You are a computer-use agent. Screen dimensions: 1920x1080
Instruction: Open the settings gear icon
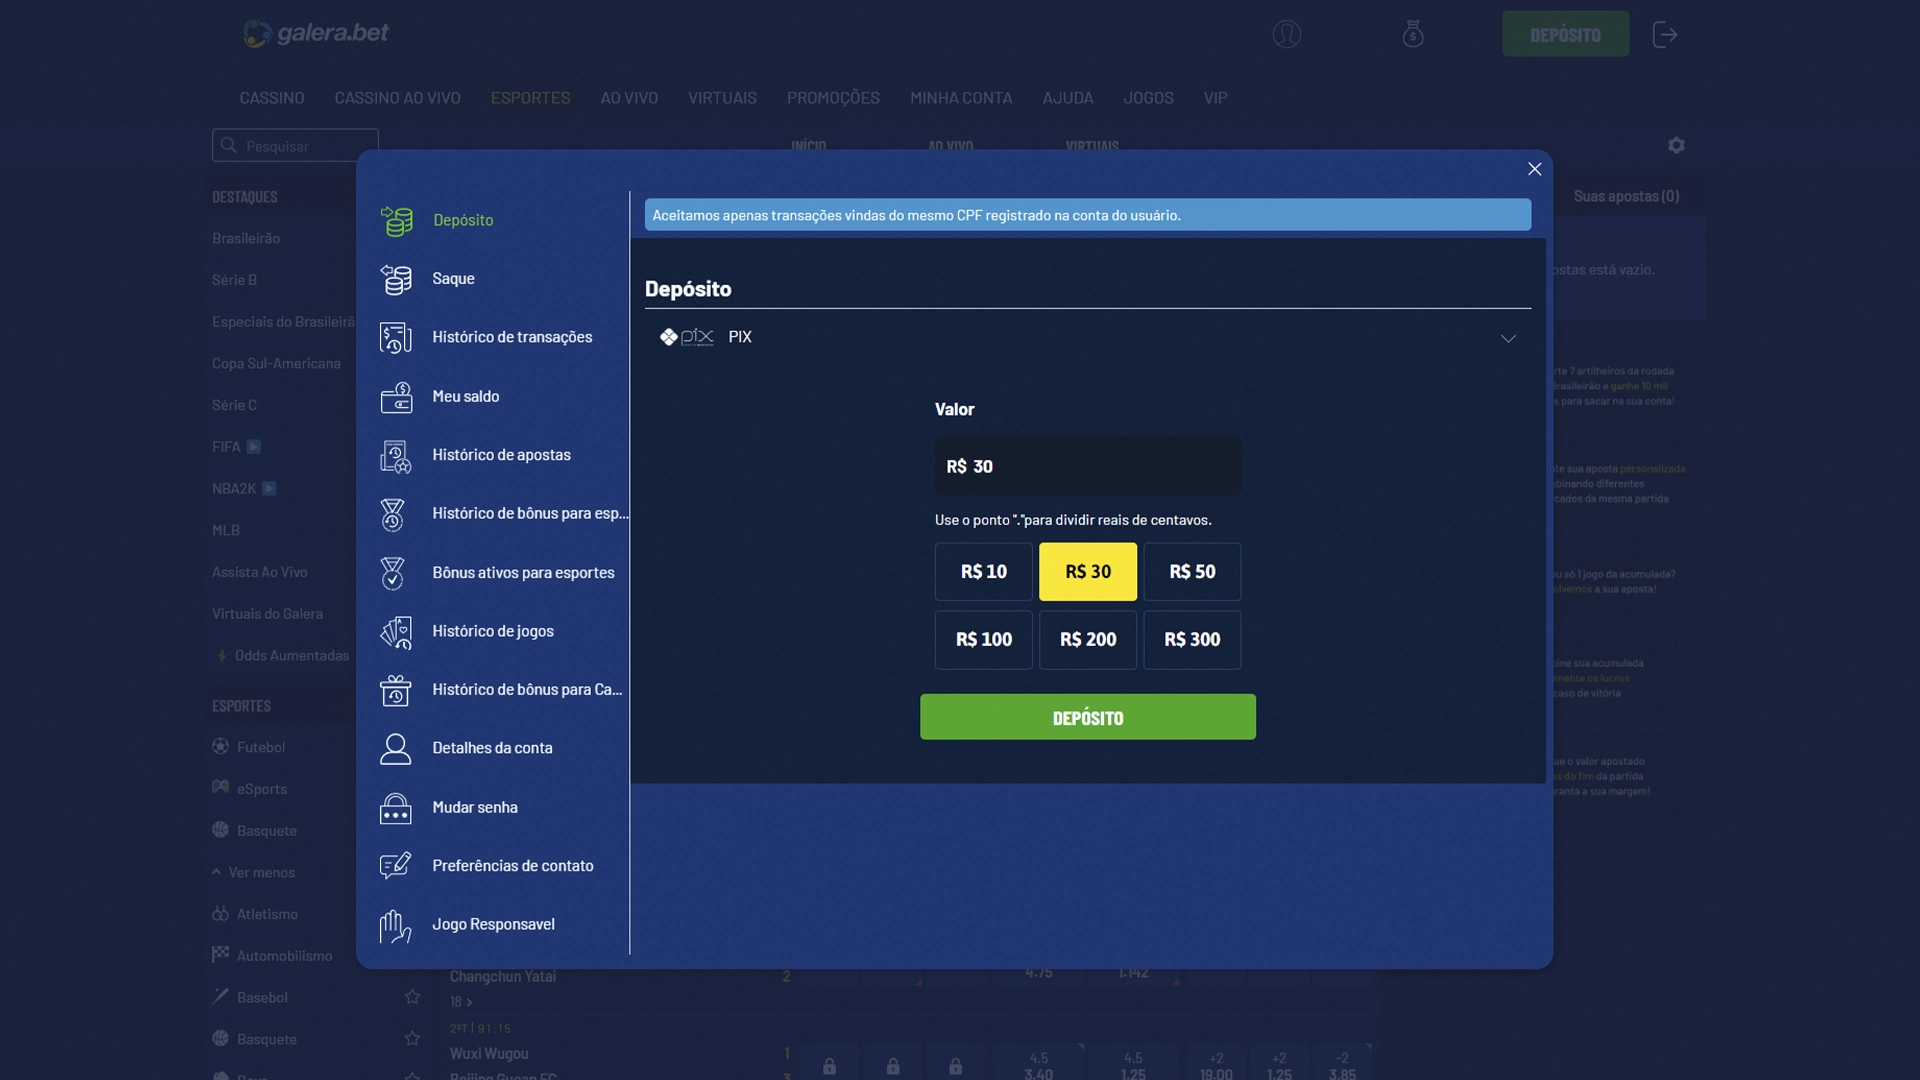(x=1677, y=145)
